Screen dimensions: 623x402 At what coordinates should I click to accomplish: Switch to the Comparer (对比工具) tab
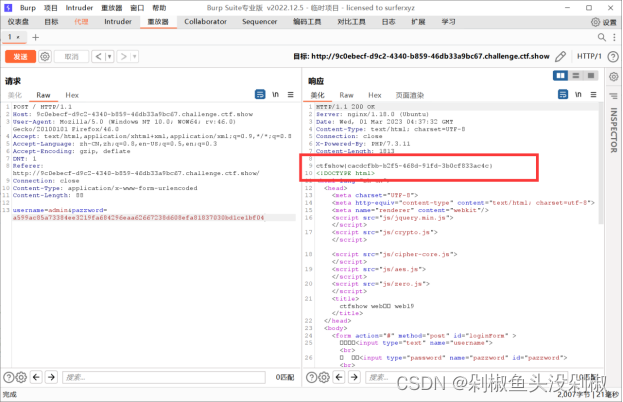point(352,22)
